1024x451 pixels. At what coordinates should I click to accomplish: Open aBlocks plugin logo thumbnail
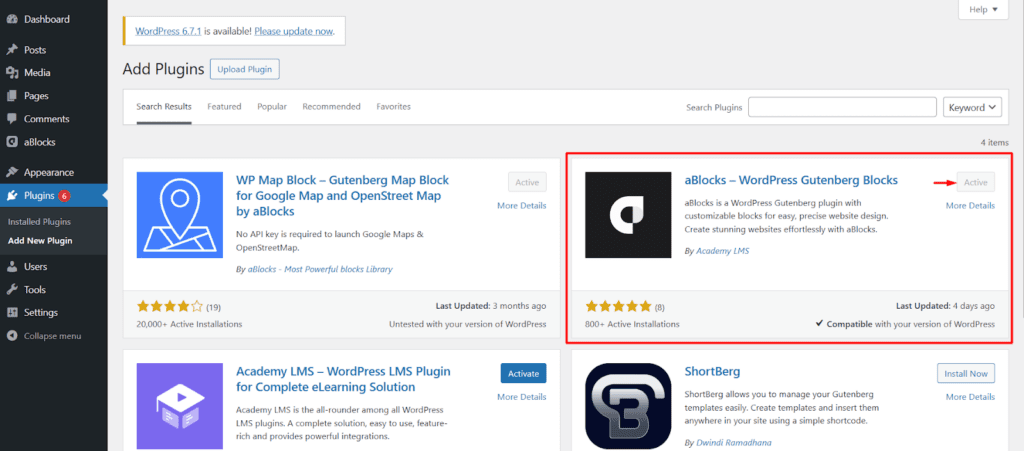(628, 215)
